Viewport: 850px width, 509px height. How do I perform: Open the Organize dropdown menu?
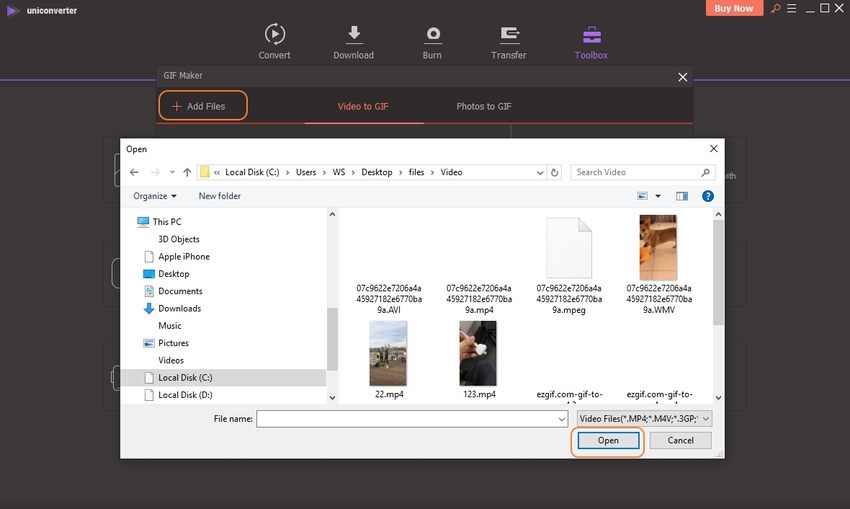click(x=155, y=196)
